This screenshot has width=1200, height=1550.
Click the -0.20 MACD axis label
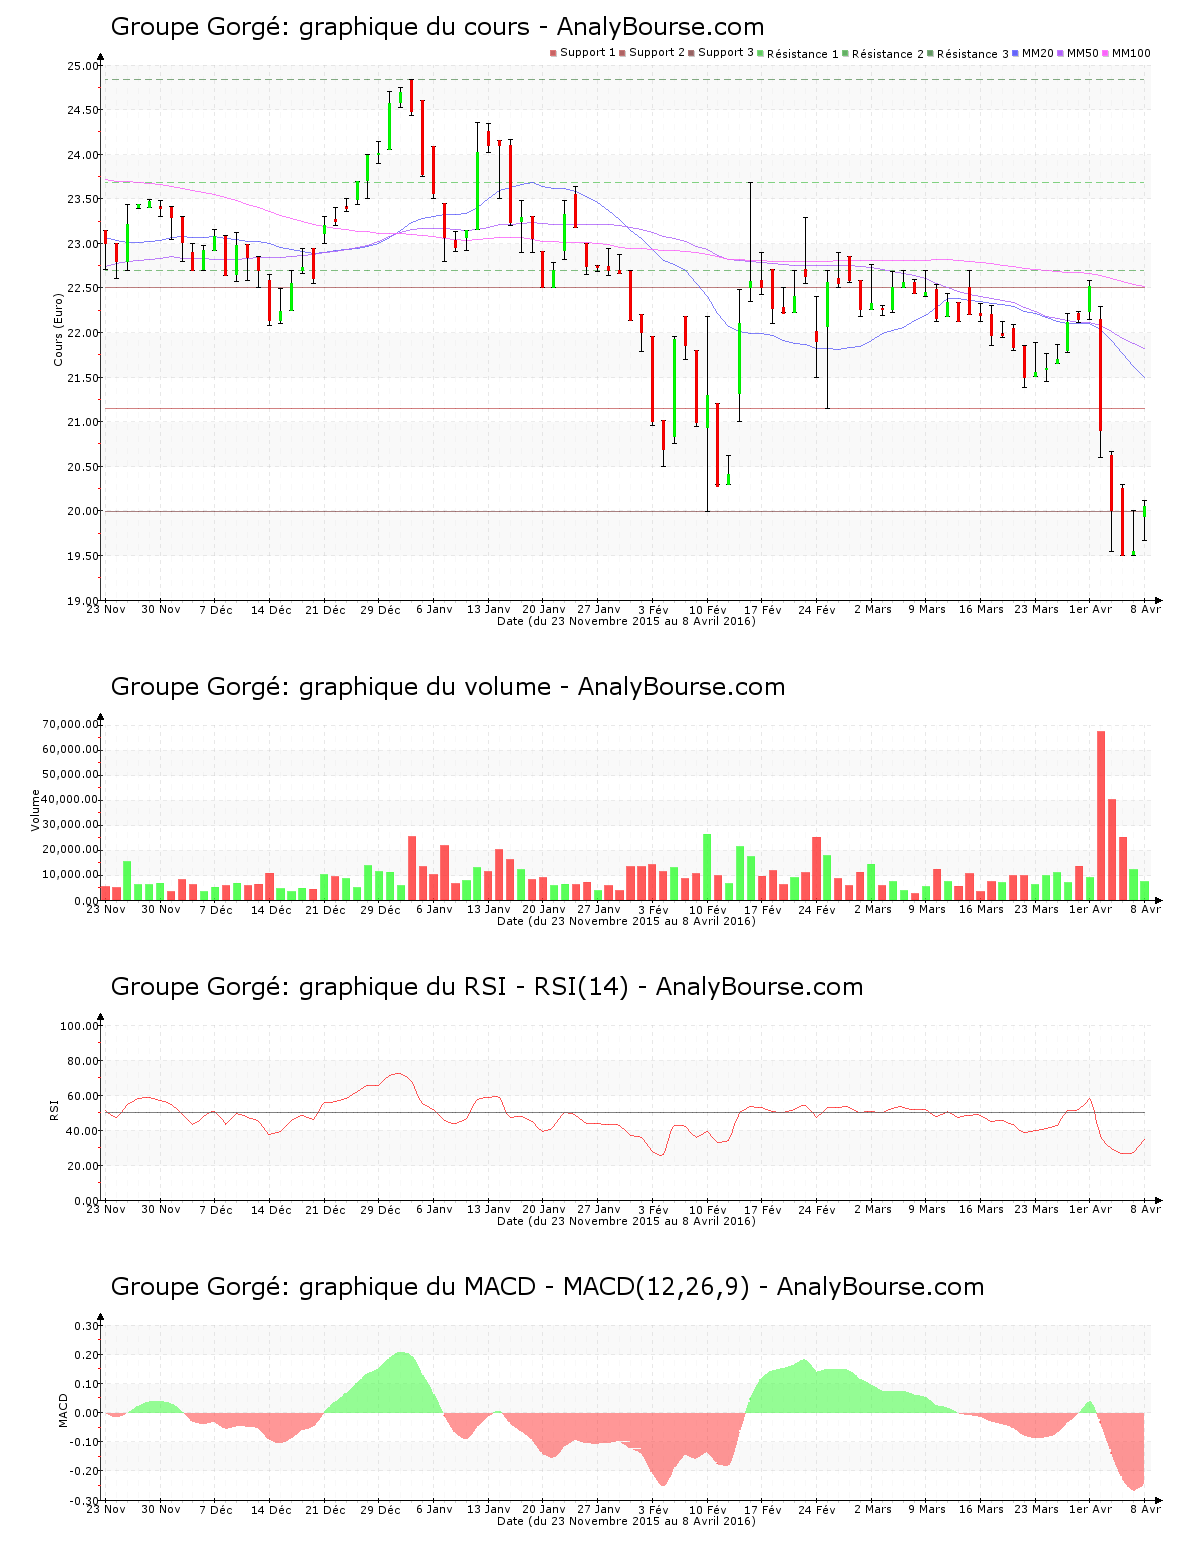click(x=85, y=1471)
